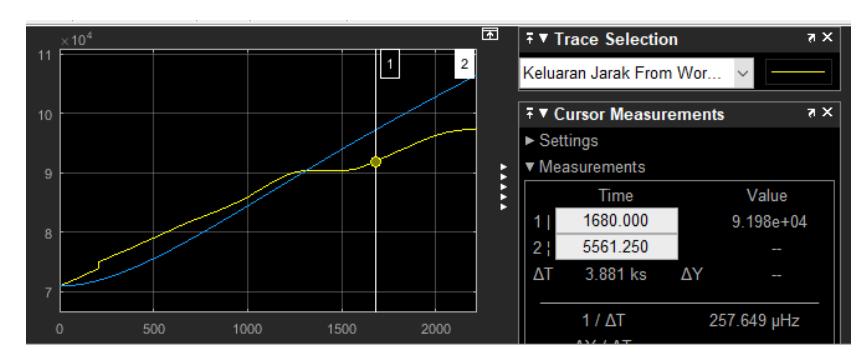Collapse the Cursor Measurements panel via its arrow
The width and height of the screenshot is (866, 362).
543,114
